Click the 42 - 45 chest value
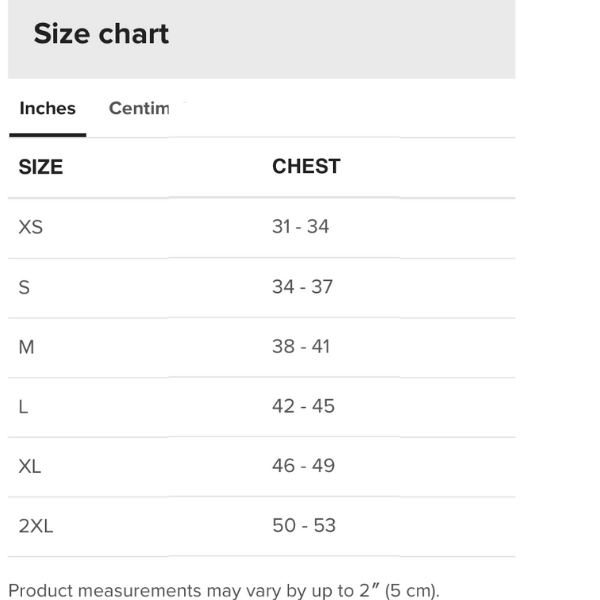The image size is (600, 600). [x=303, y=406]
